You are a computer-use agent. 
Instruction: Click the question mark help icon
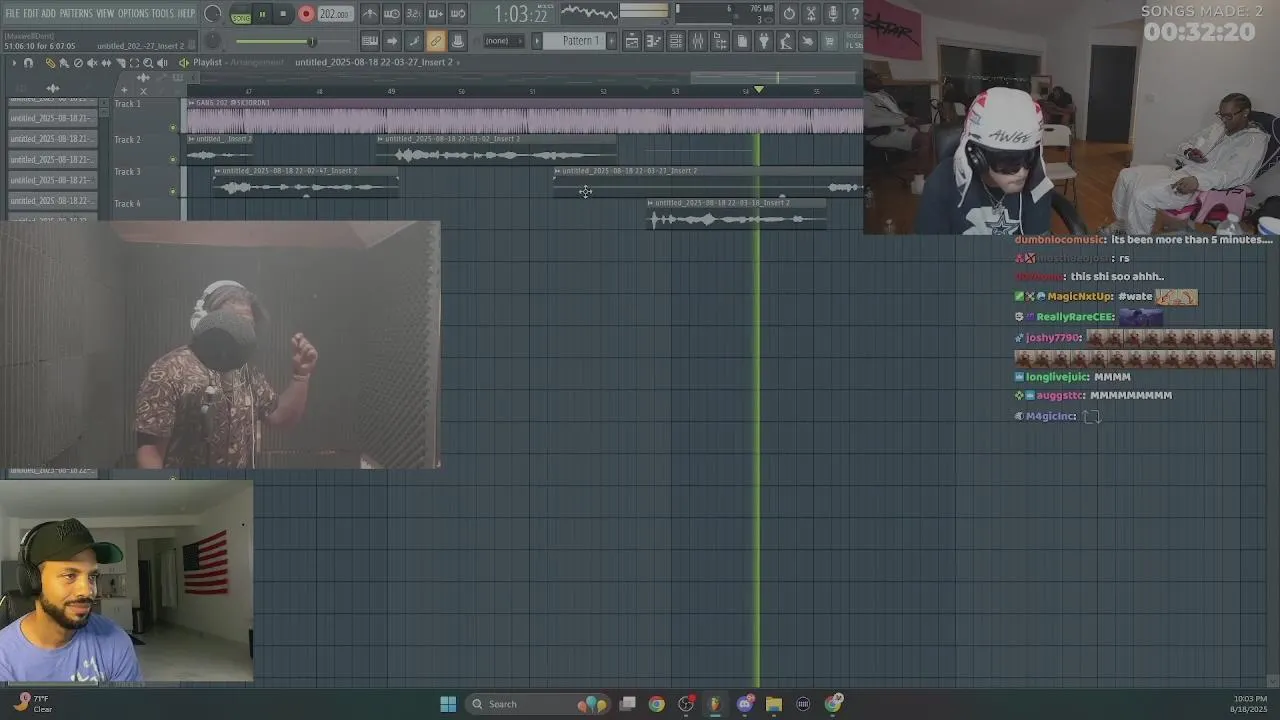click(855, 14)
